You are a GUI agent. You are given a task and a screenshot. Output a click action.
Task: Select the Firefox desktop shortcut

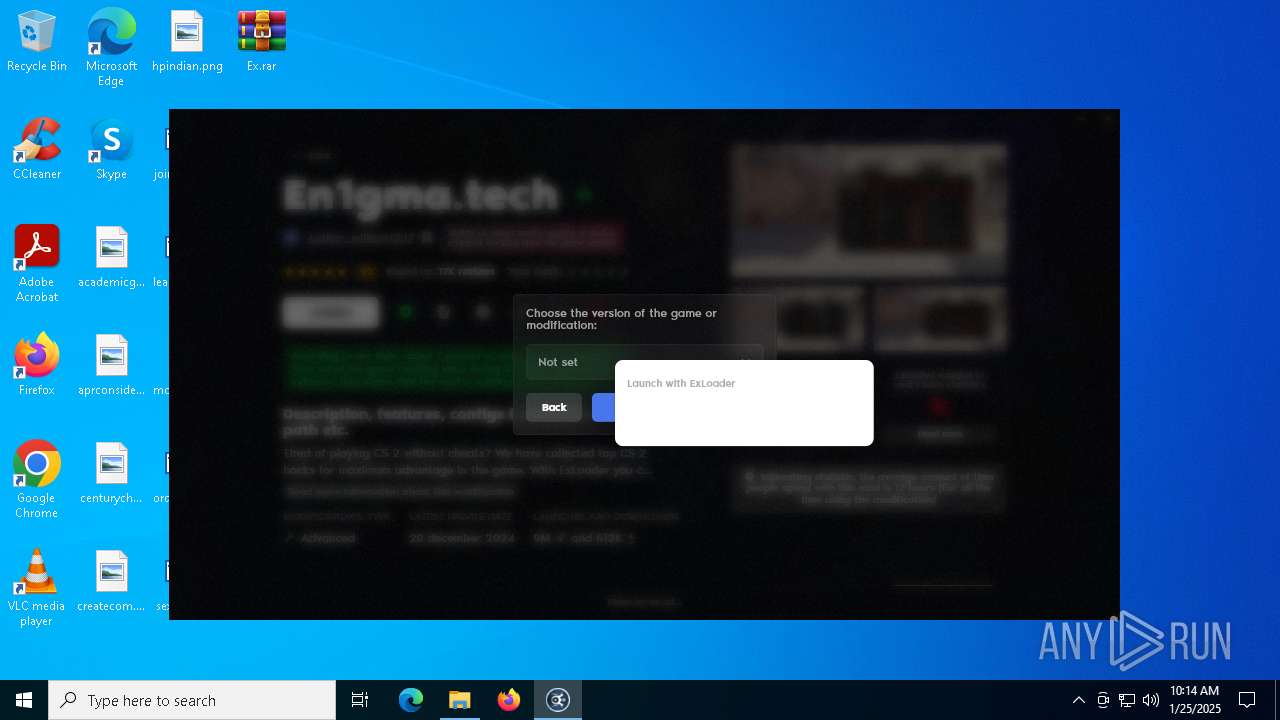[37, 365]
